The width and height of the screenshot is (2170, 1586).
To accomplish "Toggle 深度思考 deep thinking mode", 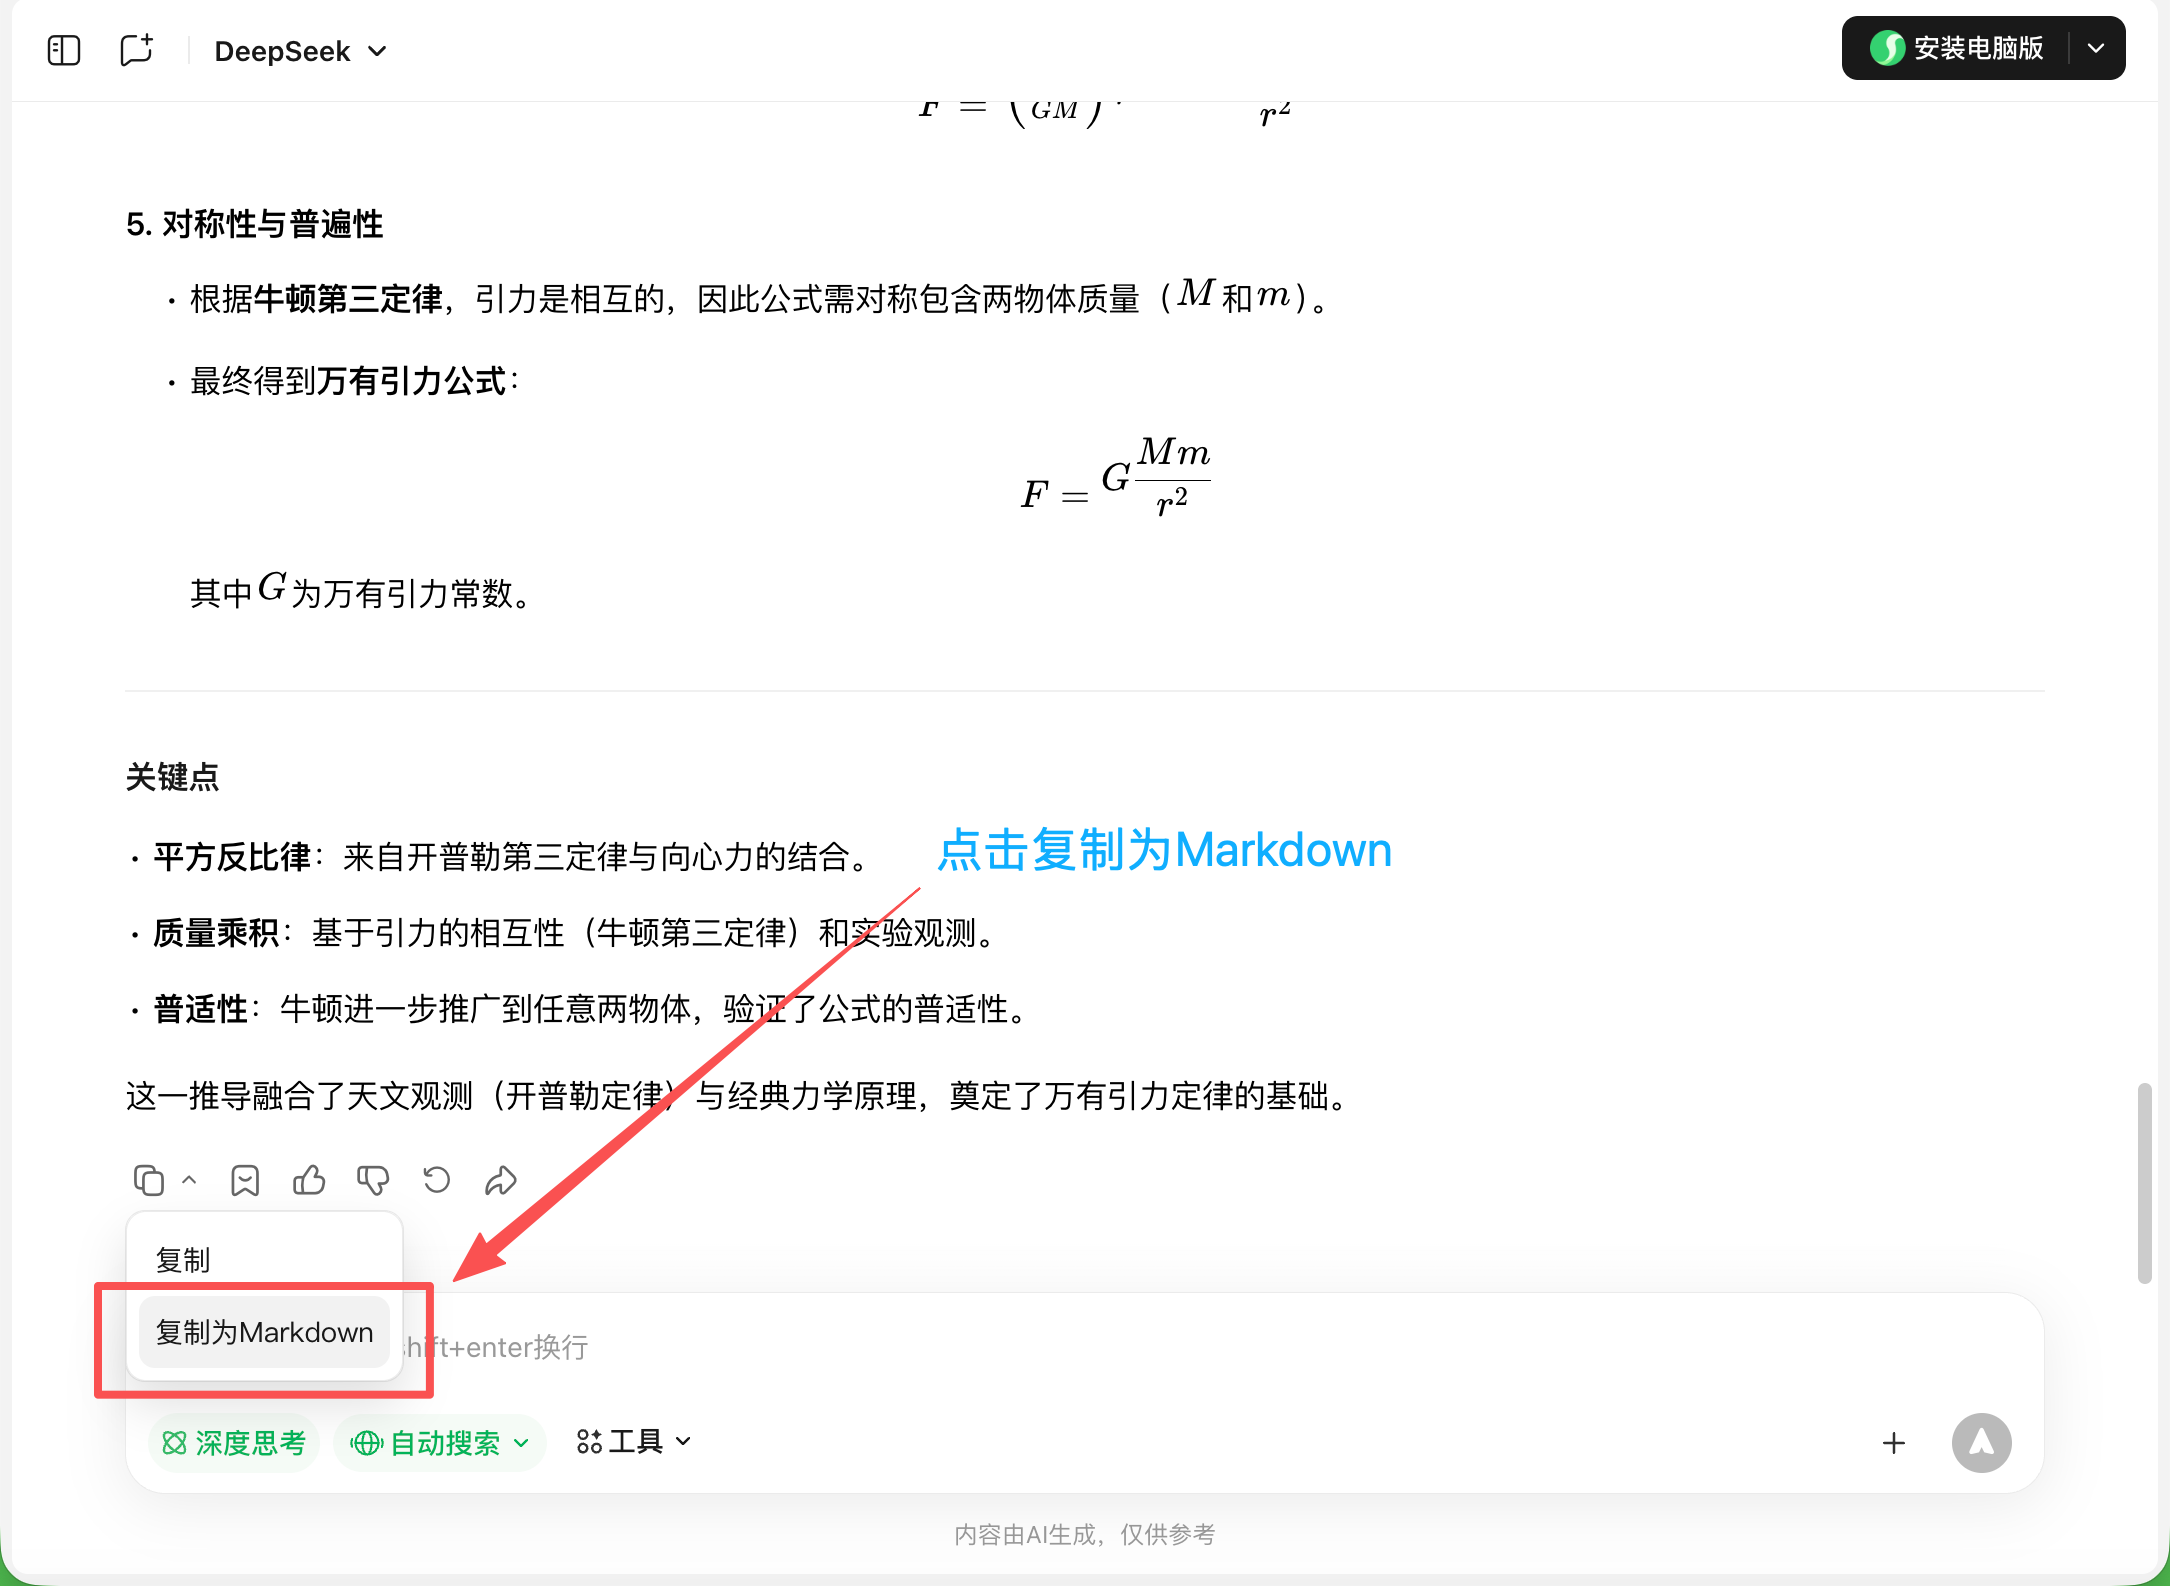I will coord(234,1443).
